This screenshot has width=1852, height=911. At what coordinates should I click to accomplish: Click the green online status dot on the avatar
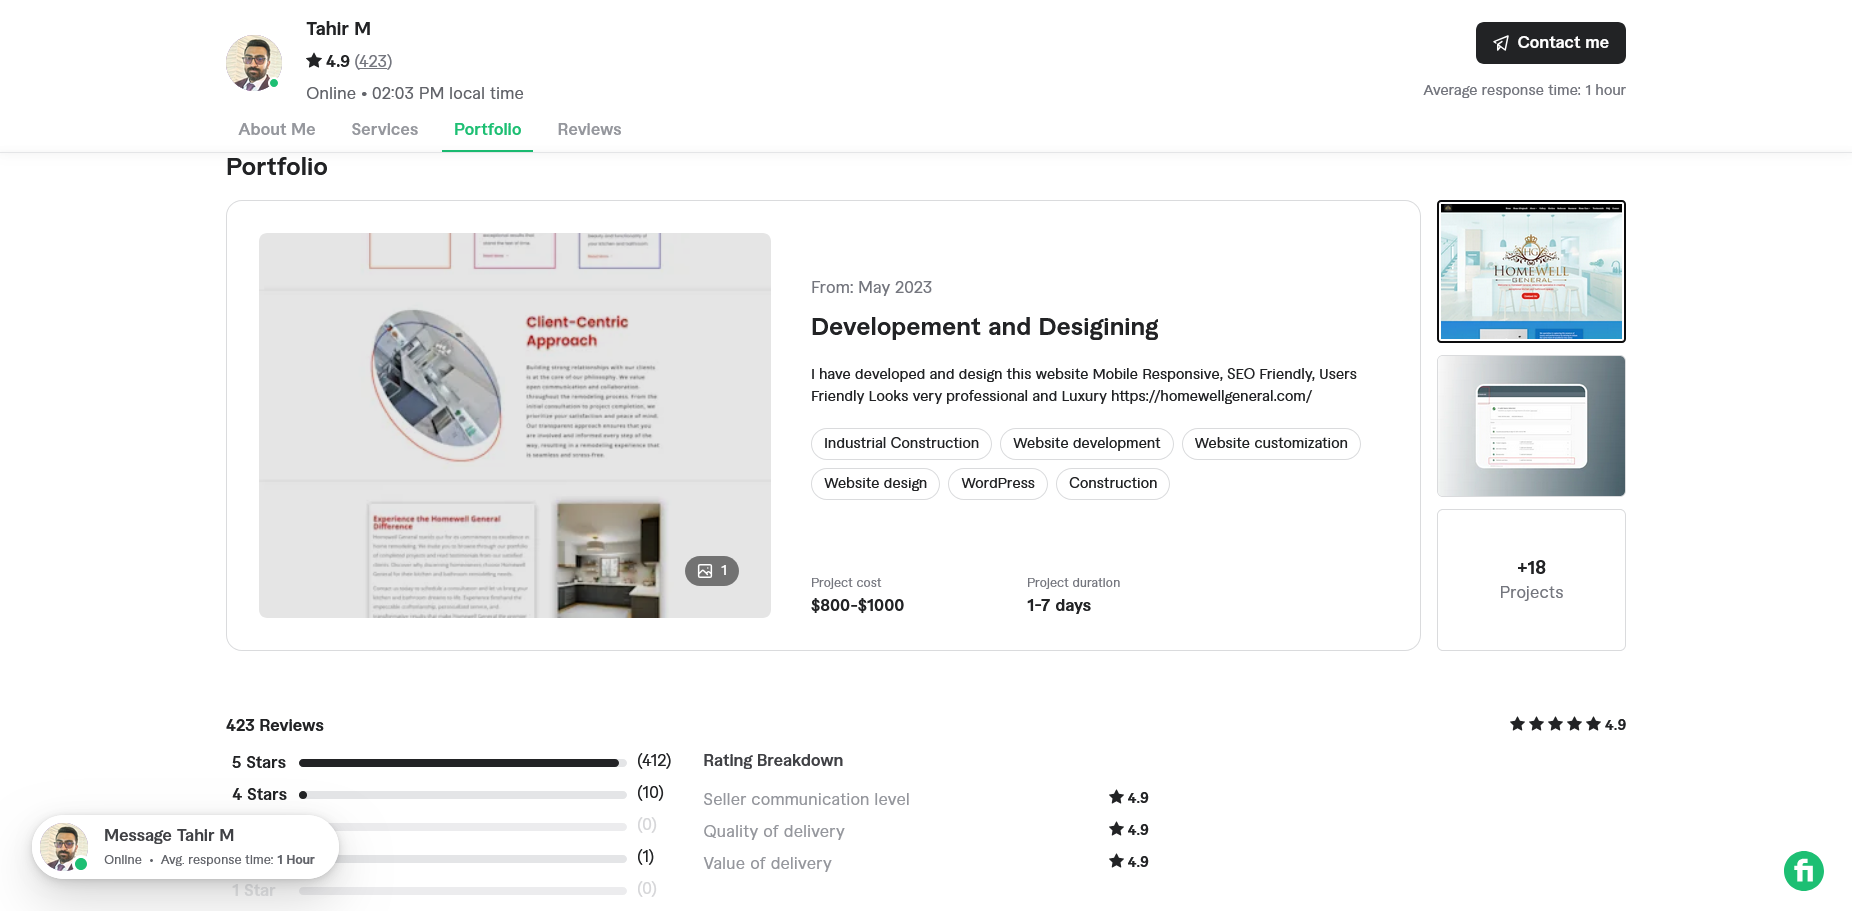click(275, 84)
